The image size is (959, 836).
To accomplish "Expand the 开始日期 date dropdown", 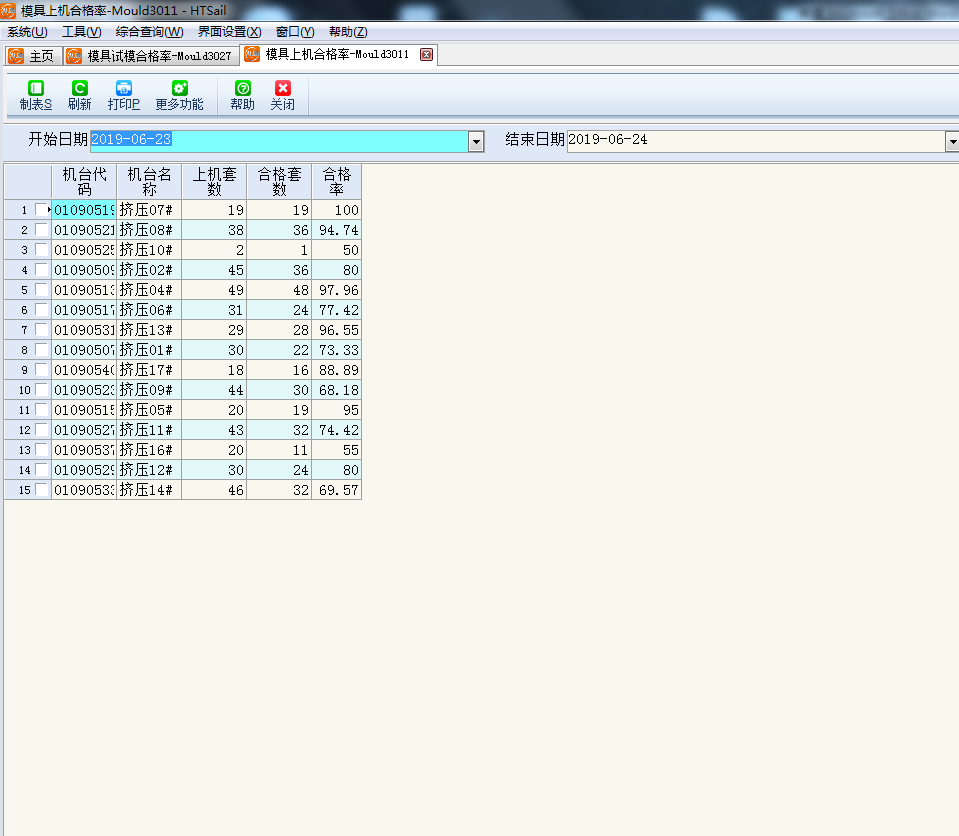I will 476,142.
